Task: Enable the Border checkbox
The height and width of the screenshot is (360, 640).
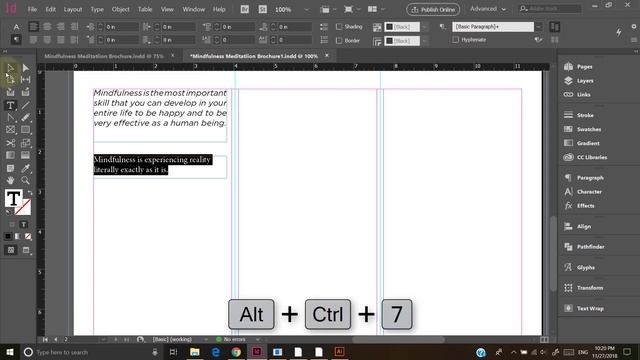Action: (339, 40)
